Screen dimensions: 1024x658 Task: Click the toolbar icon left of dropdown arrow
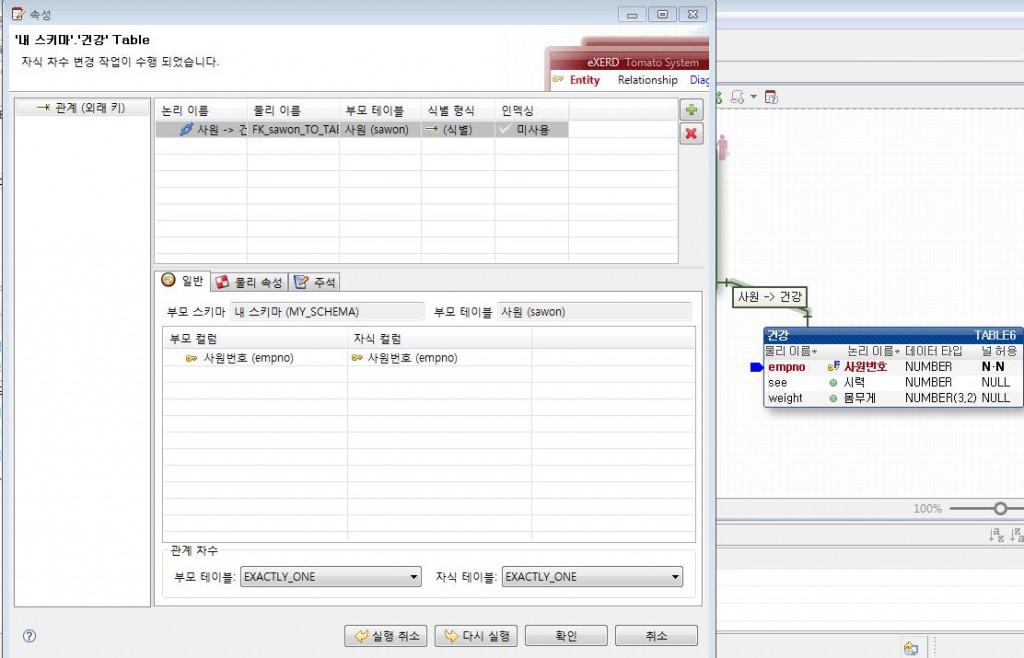coord(737,97)
